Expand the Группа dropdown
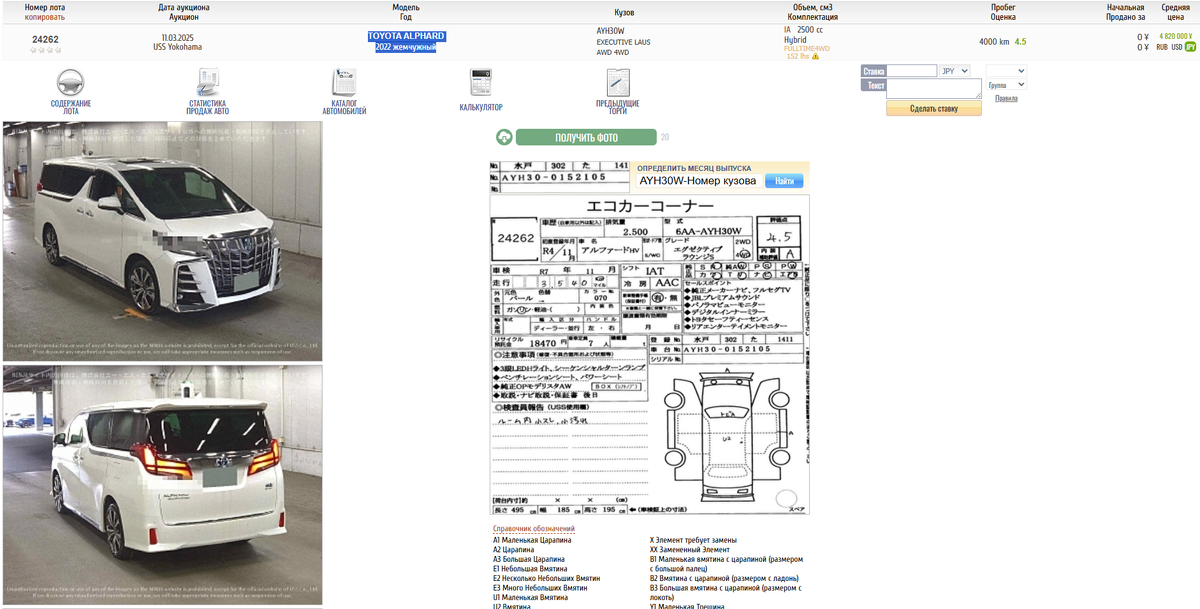The image size is (1200, 609). [x=1007, y=85]
